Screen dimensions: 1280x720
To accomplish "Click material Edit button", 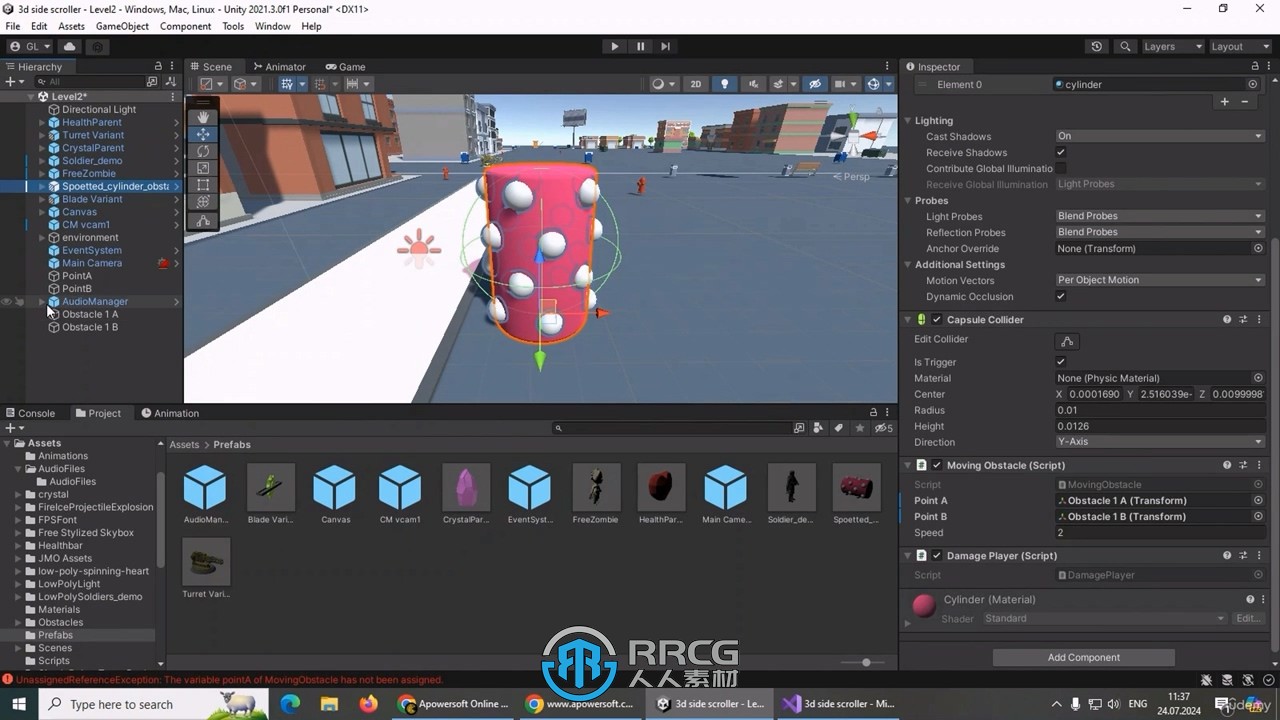I will click(1247, 618).
